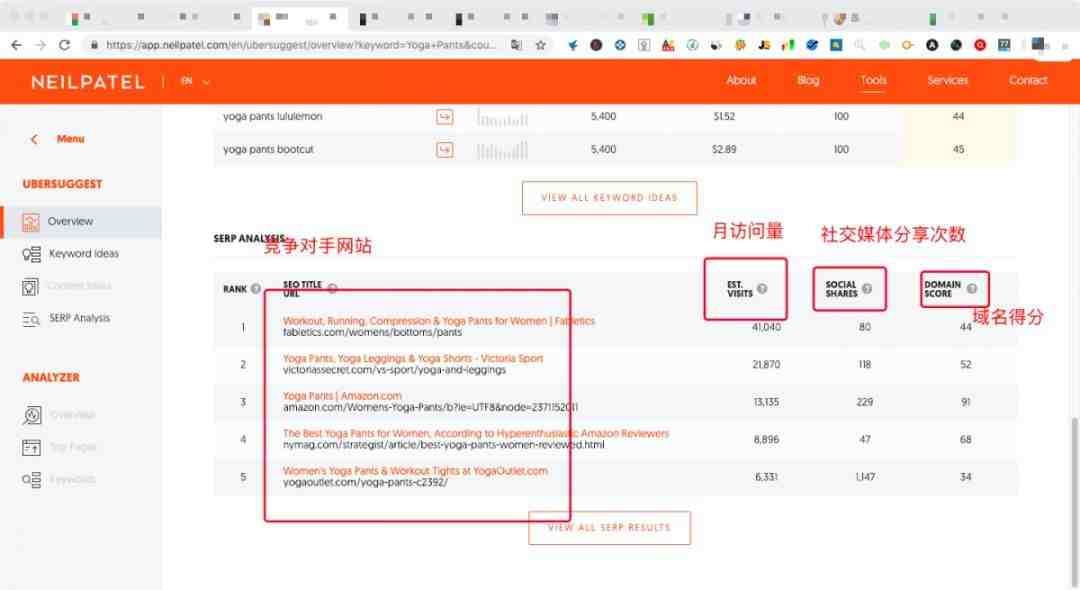Image resolution: width=1080 pixels, height=590 pixels.
Task: Click the 41,040 visits value
Action: 766,327
